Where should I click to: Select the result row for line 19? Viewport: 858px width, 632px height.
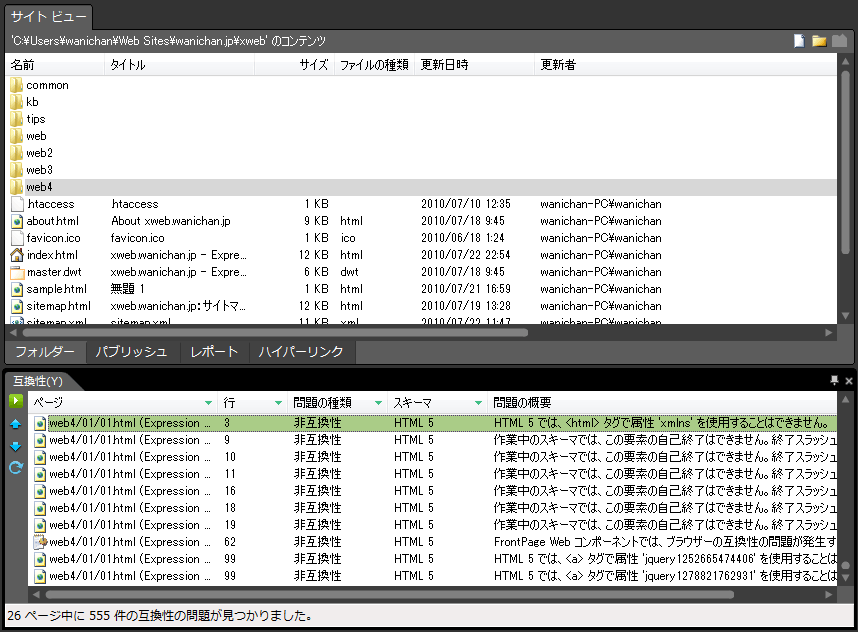[x=433, y=525]
